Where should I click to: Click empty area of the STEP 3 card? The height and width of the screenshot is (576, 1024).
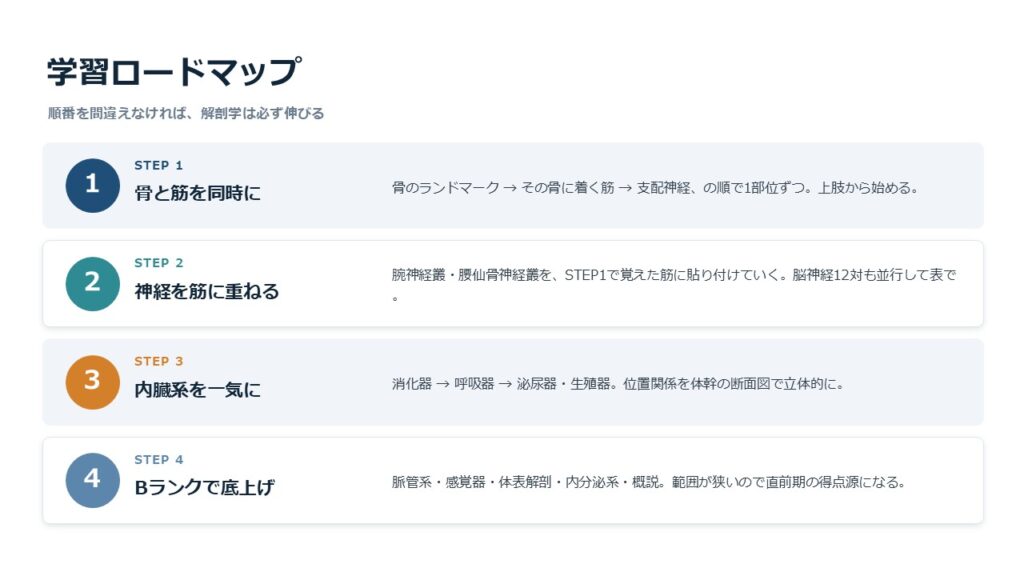(914, 408)
